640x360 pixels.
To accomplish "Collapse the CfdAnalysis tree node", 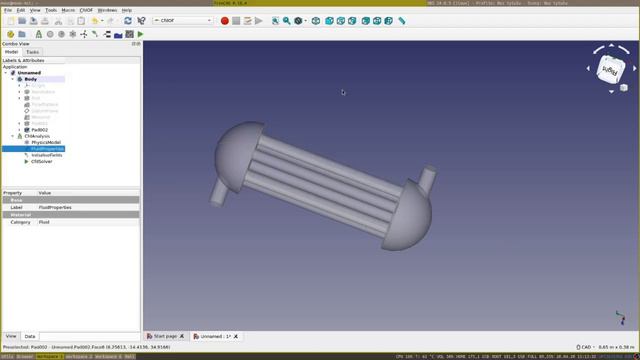I will (13, 136).
